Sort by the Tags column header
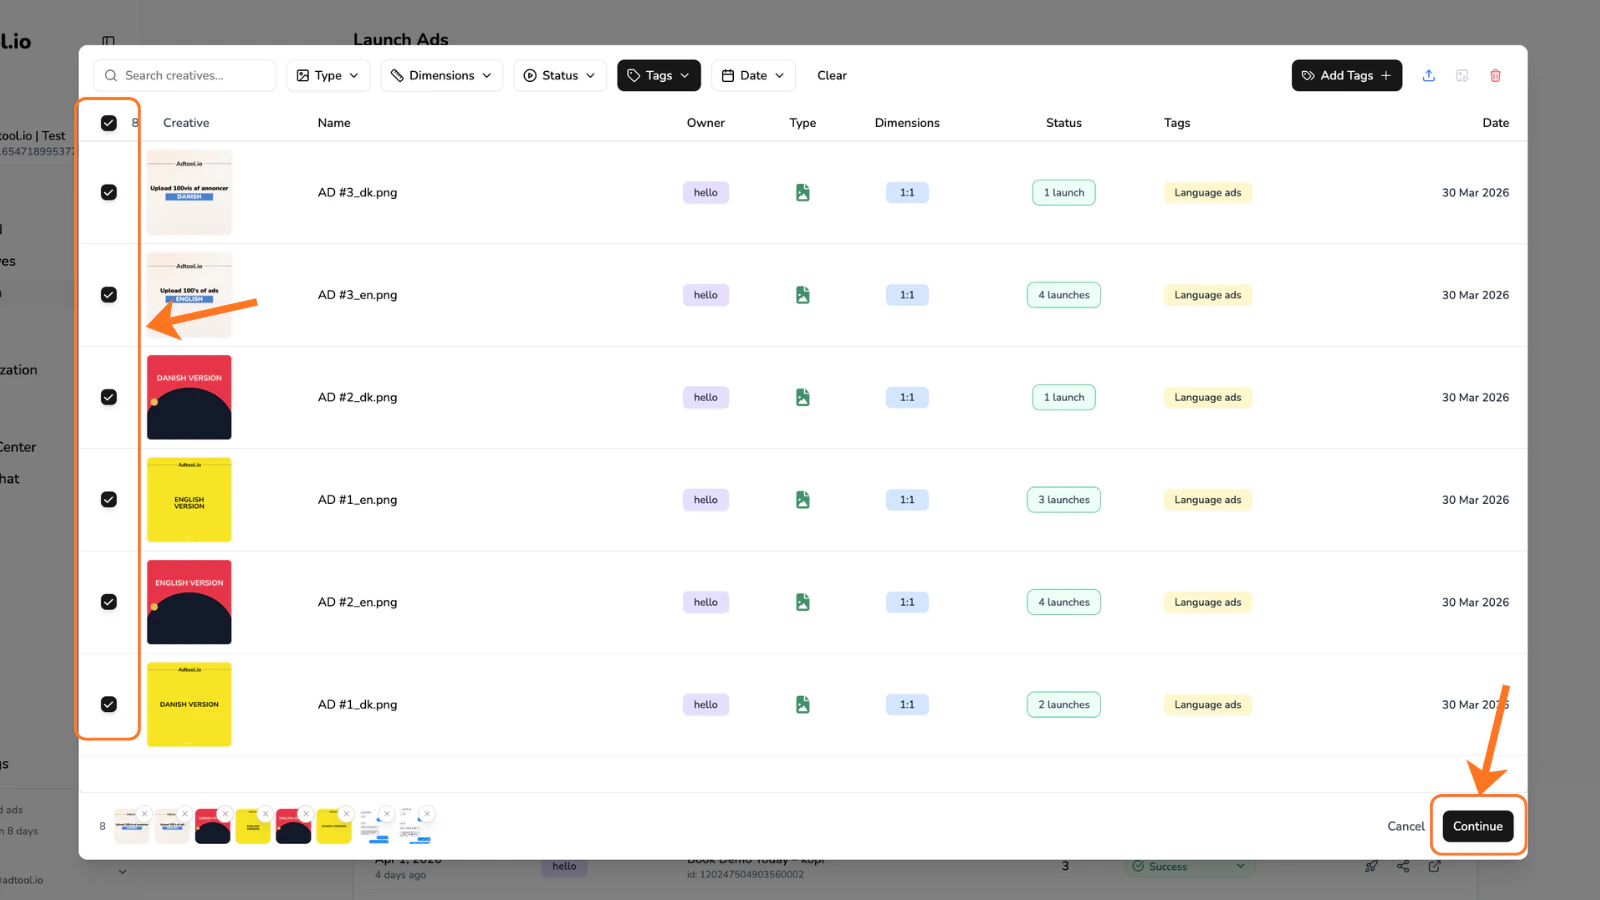 click(1177, 123)
